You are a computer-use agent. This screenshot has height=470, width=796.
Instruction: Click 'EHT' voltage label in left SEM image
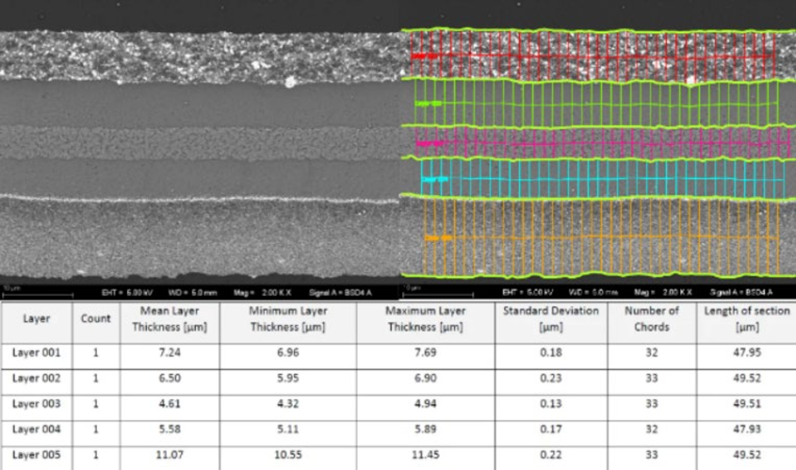tap(127, 293)
